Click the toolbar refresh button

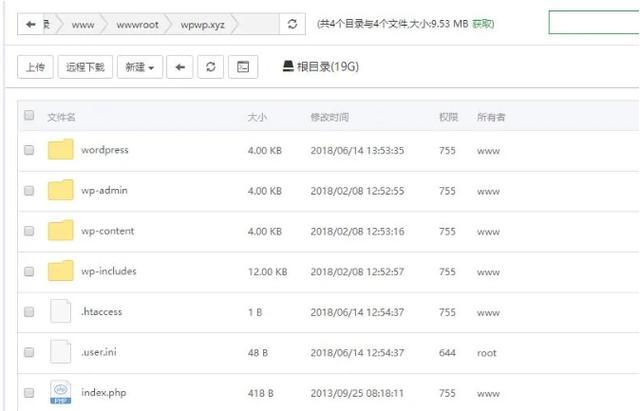click(210, 67)
